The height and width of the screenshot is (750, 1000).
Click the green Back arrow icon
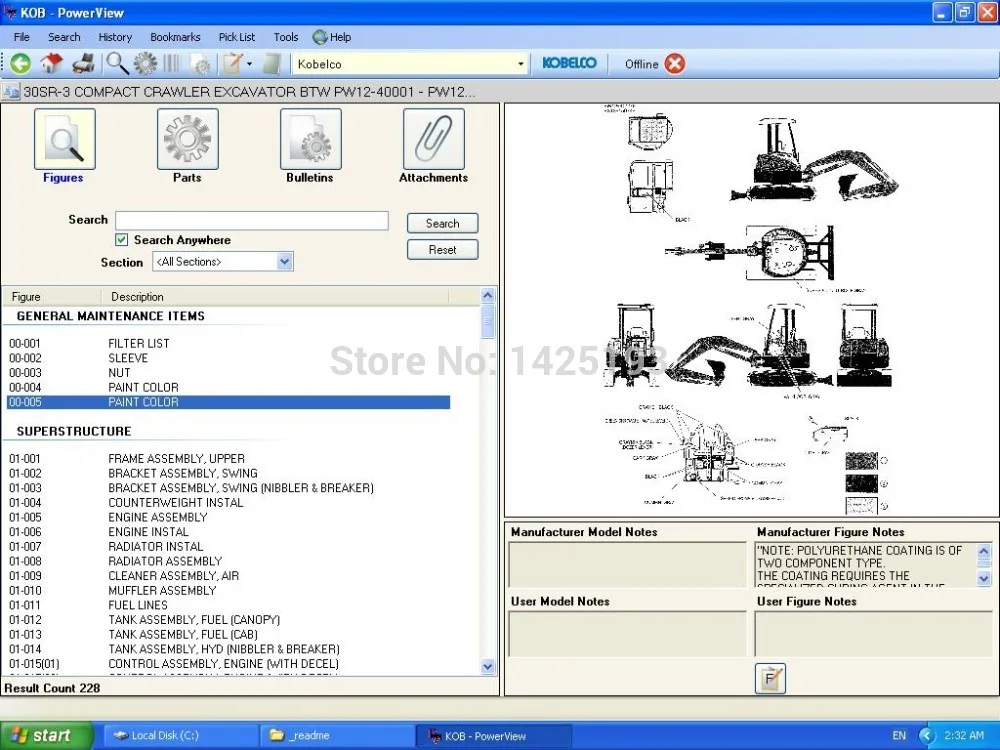pyautogui.click(x=20, y=64)
